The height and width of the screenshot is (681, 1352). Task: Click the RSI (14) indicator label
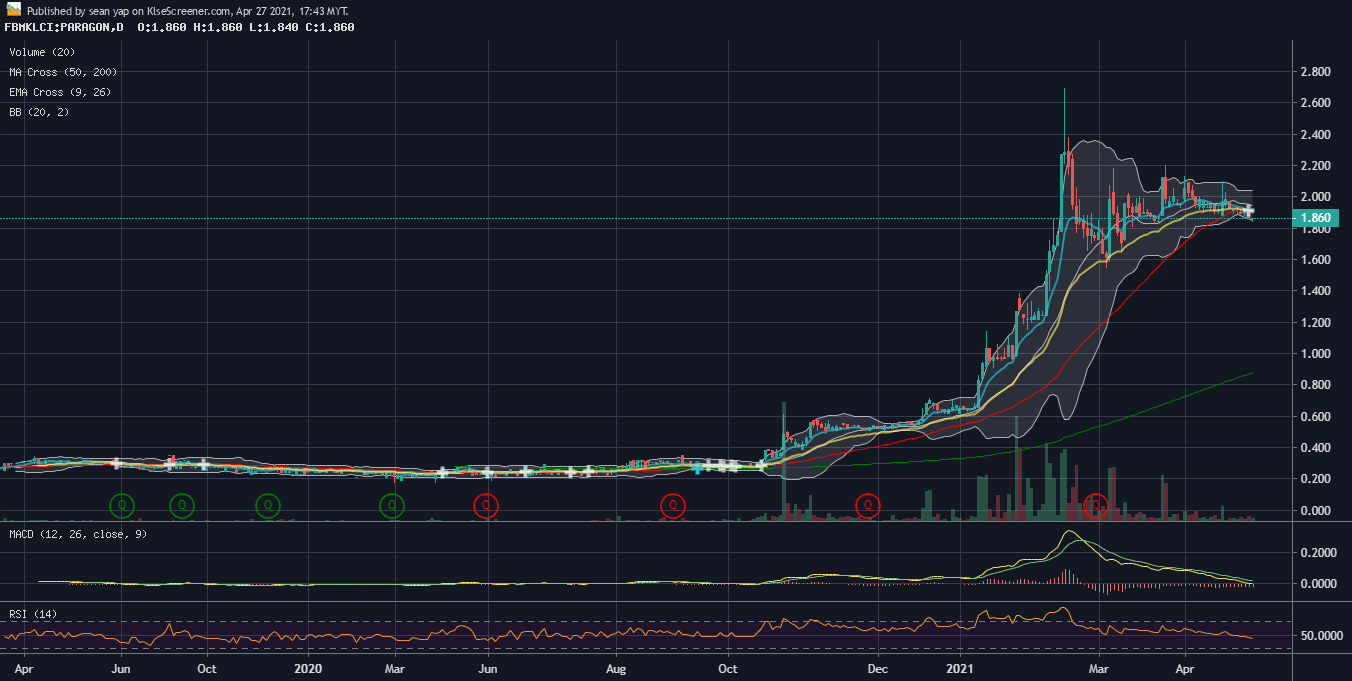pos(33,613)
